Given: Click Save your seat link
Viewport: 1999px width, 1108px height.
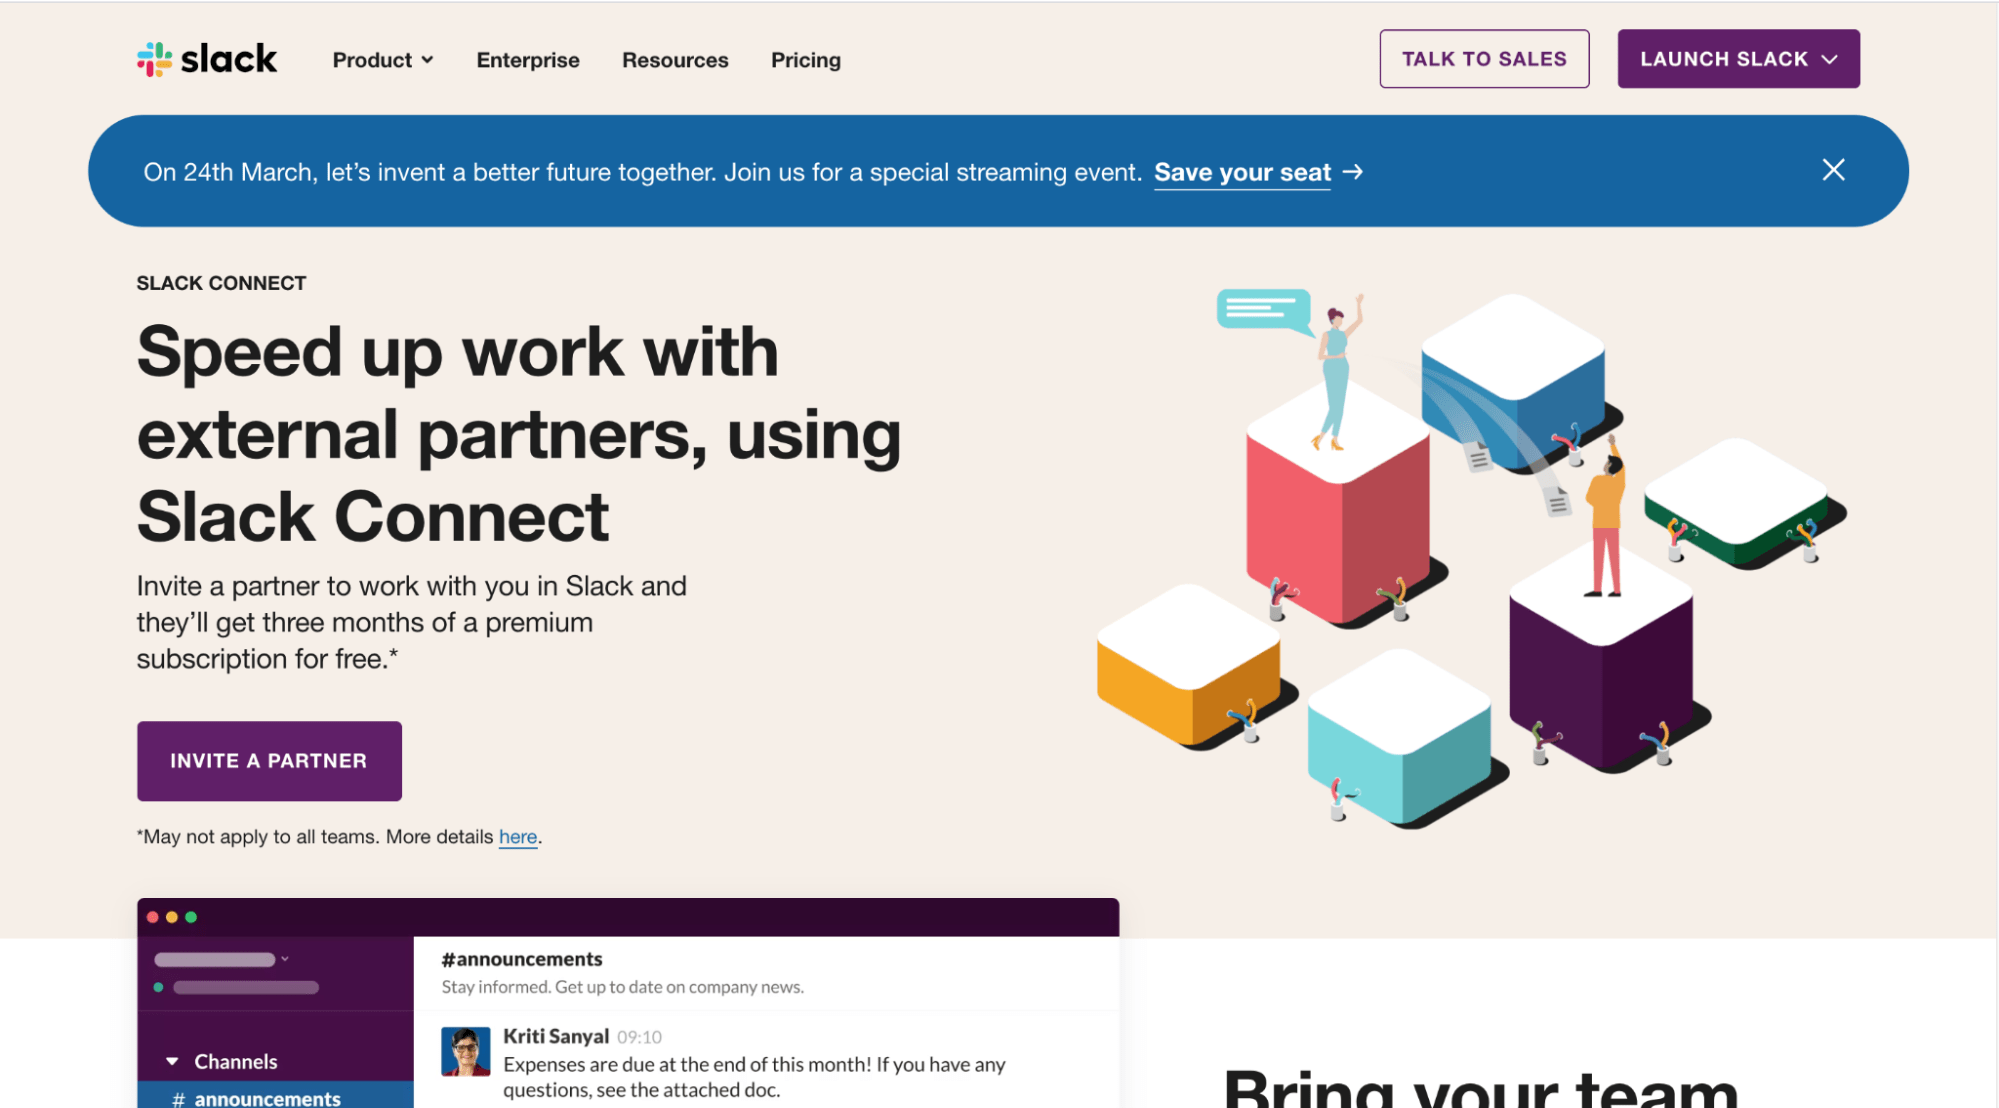Looking at the screenshot, I should point(1240,169).
